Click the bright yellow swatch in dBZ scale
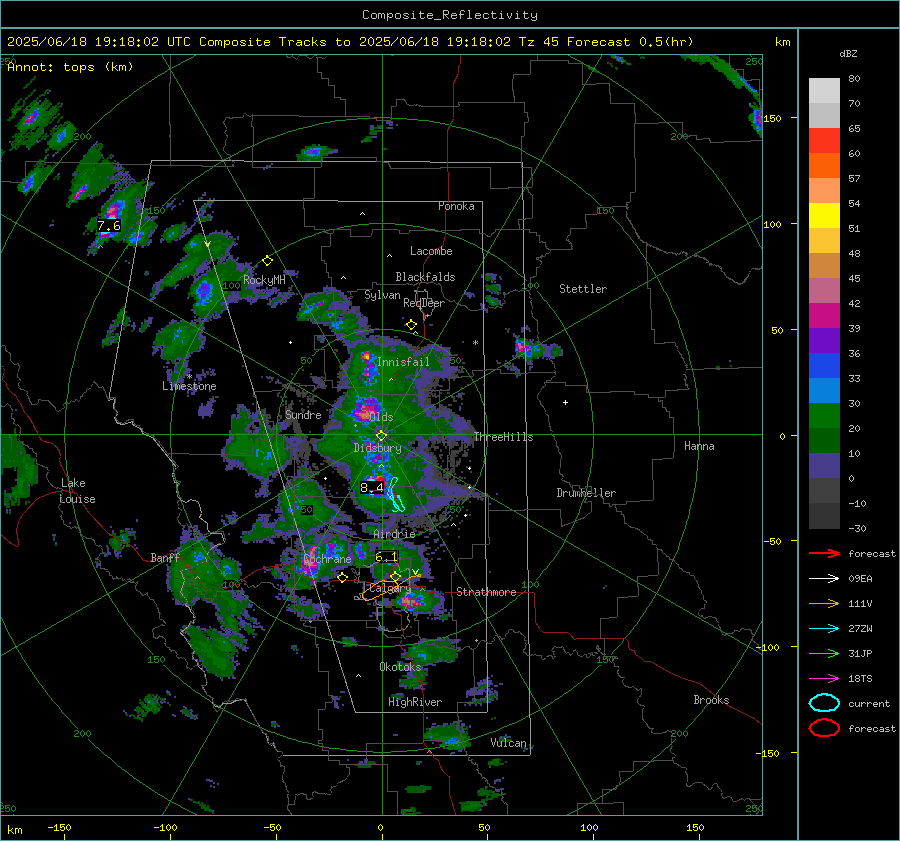900x841 pixels. pos(824,215)
